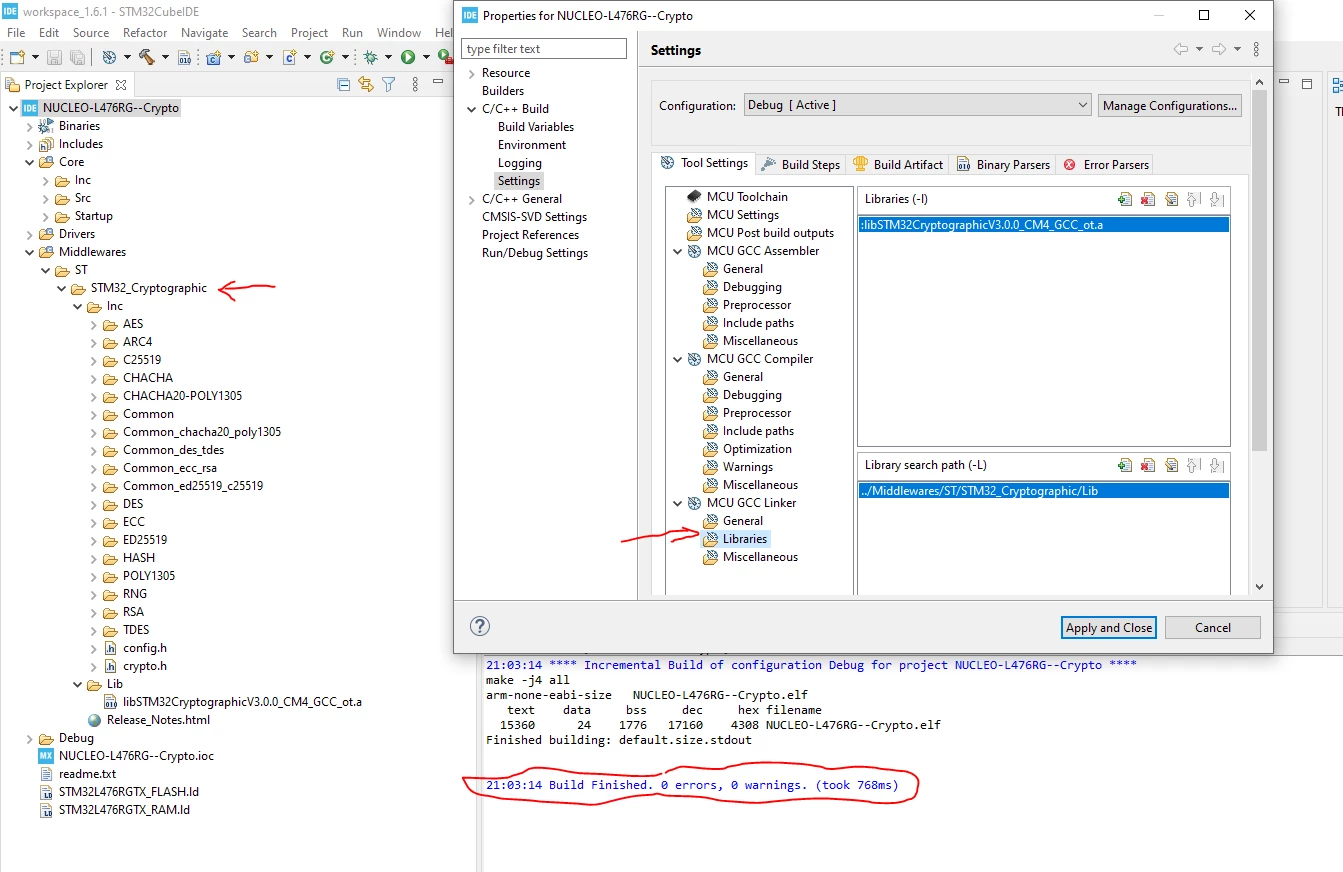Expand the AES folder in Project Explorer
1343x872 pixels.
[94, 324]
